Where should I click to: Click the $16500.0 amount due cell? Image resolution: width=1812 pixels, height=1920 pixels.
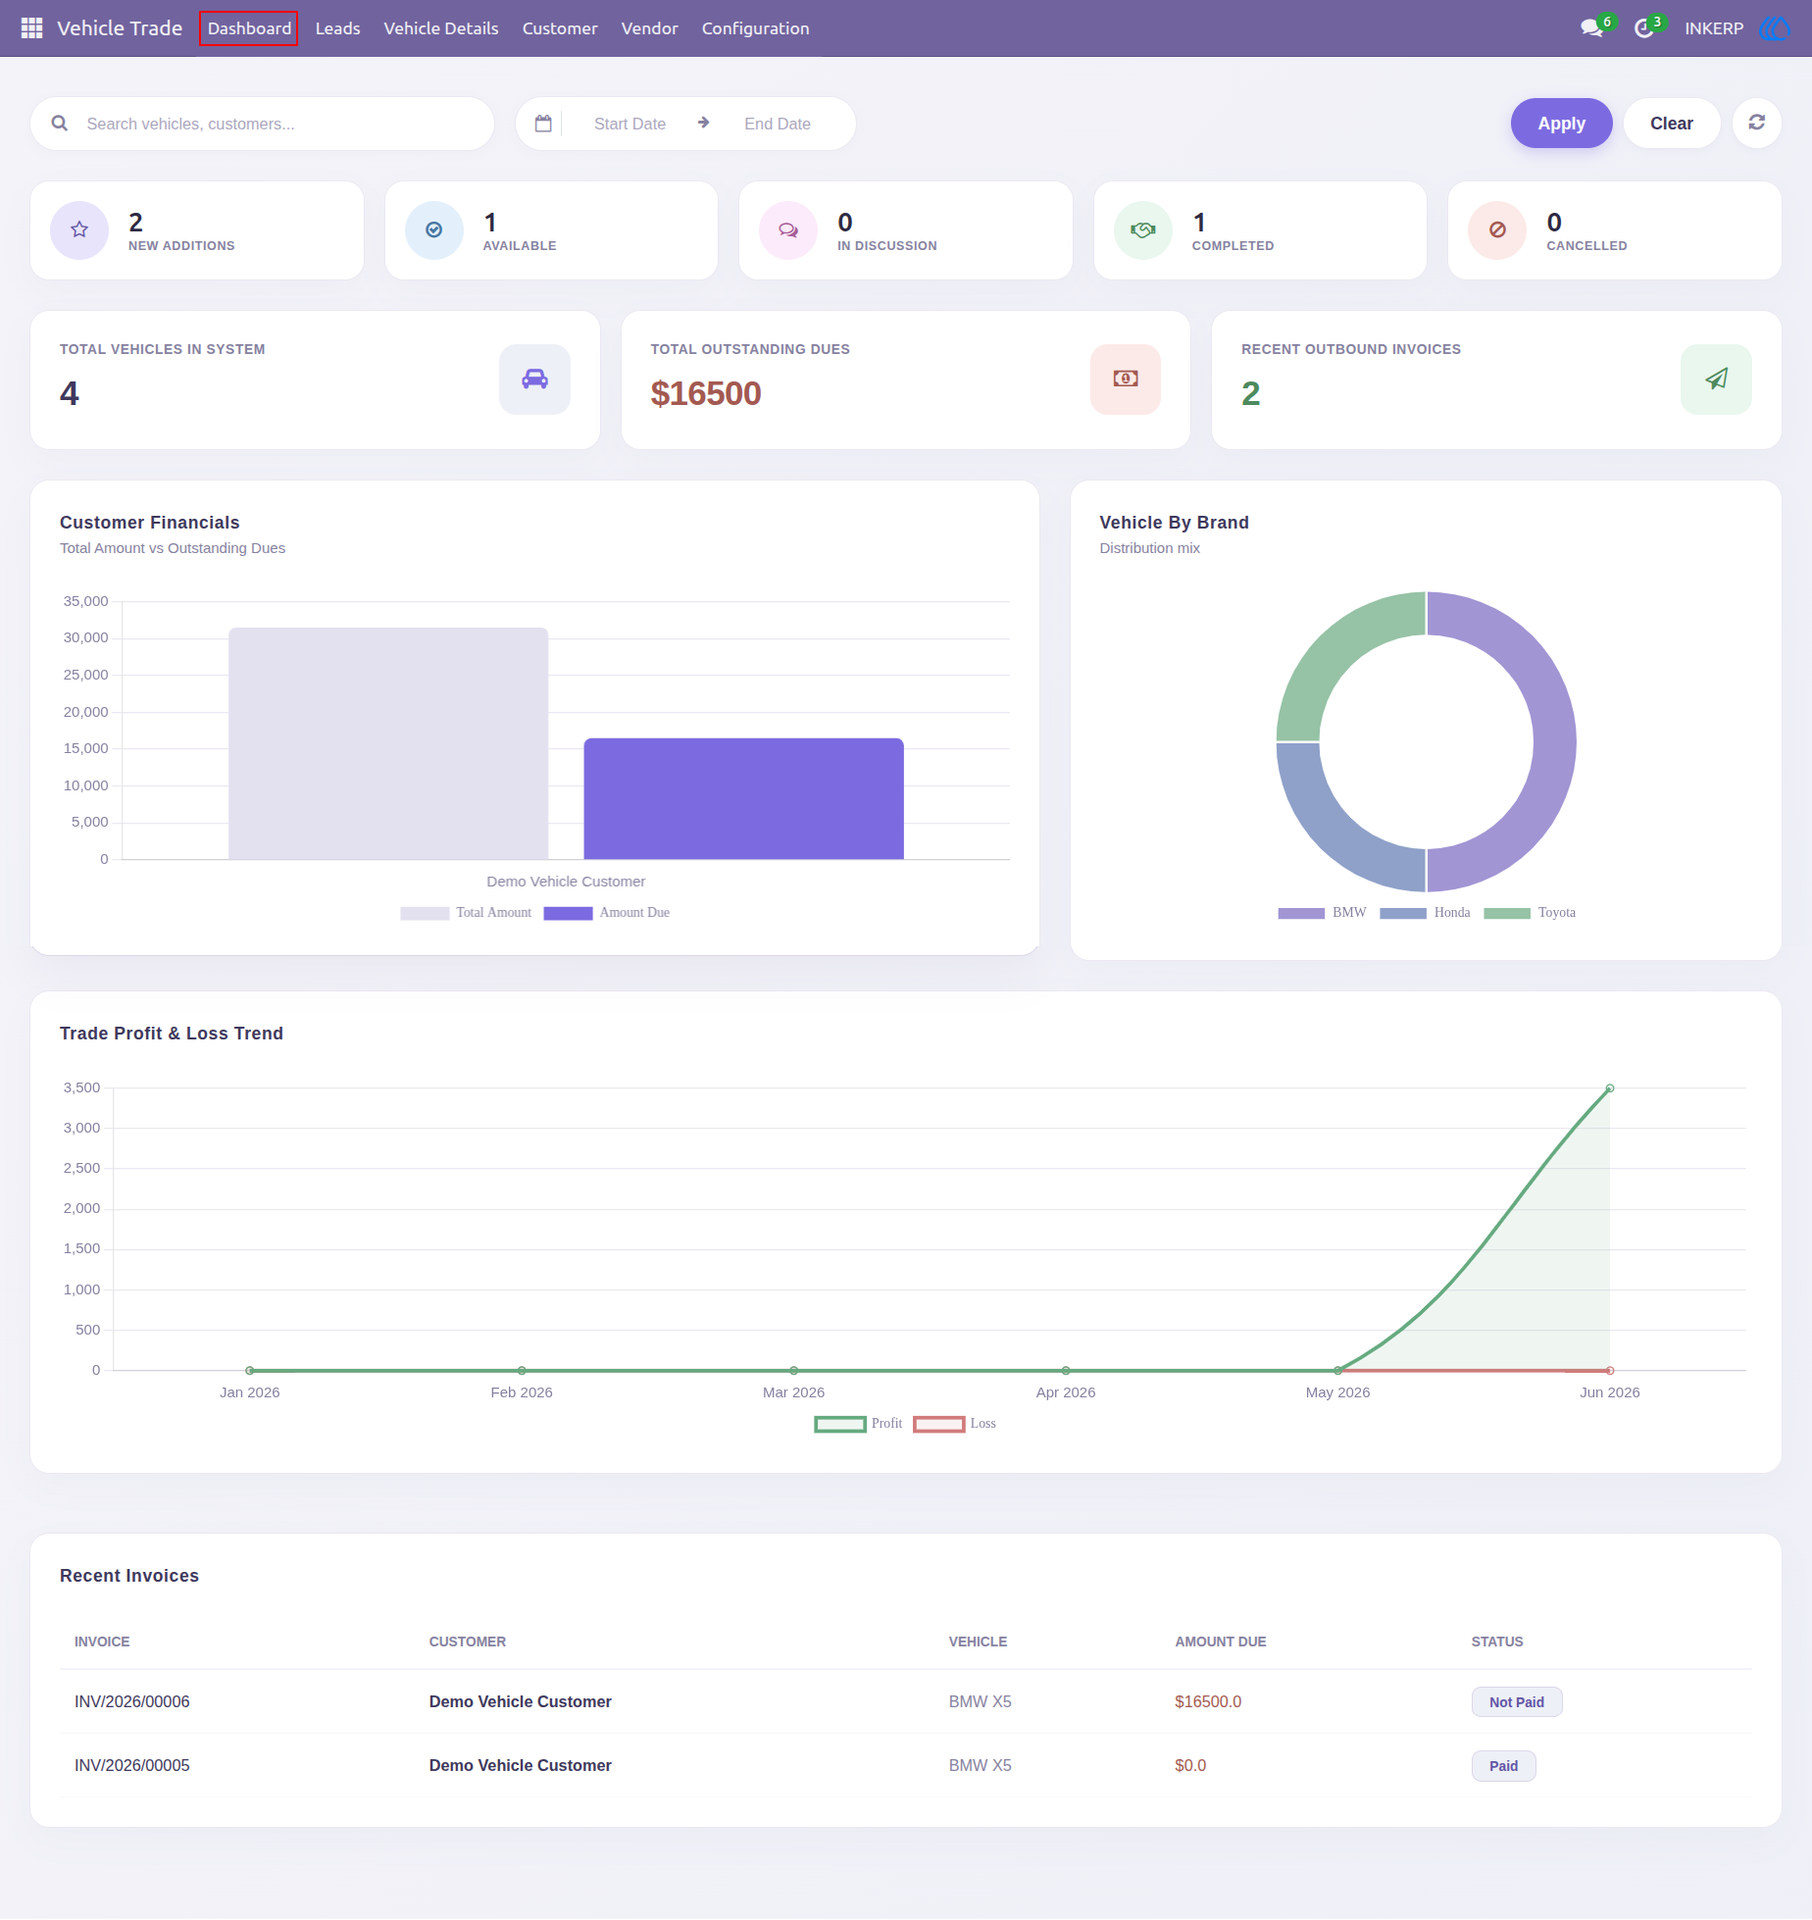(1207, 1702)
